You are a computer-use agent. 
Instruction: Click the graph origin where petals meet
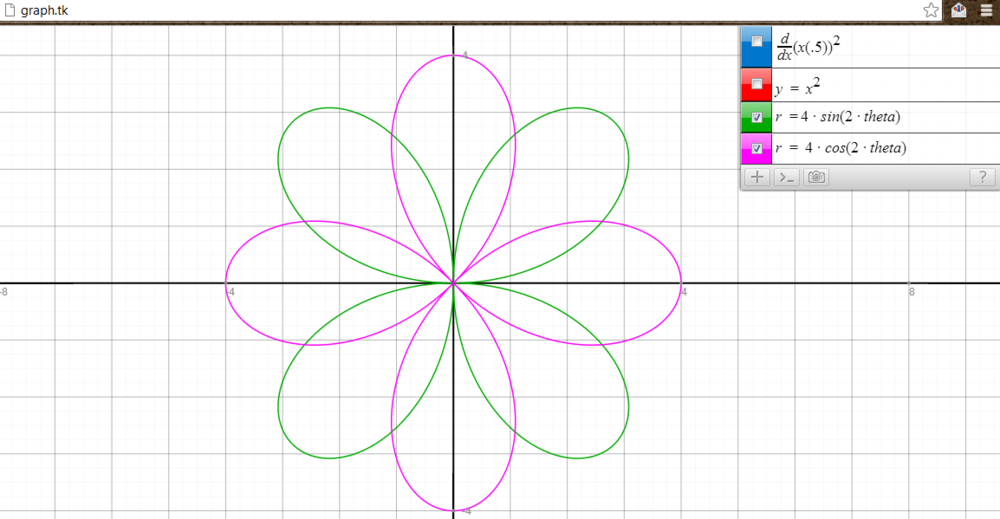tap(454, 283)
